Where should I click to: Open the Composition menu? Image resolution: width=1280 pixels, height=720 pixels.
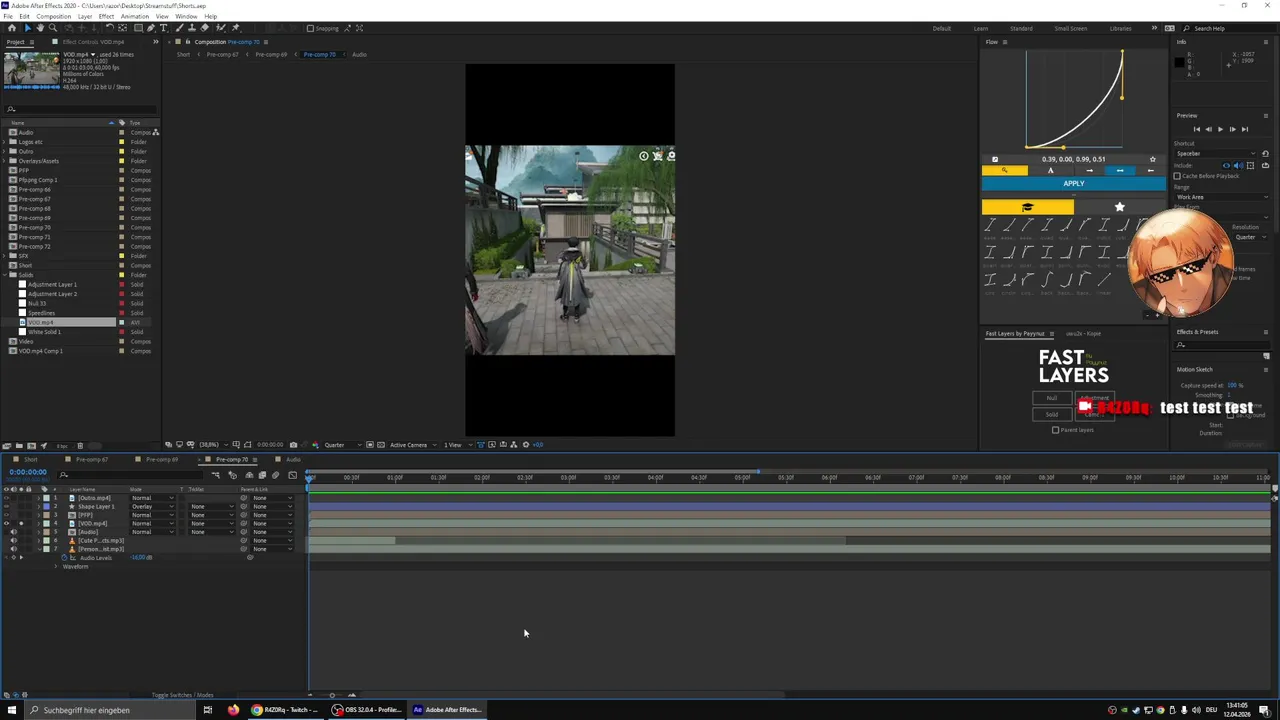tap(54, 17)
